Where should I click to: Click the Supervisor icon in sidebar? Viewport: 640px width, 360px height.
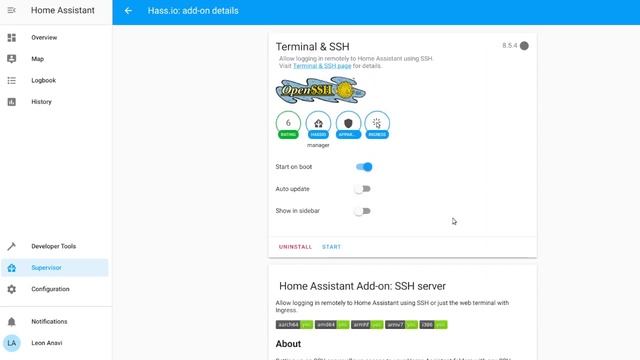(11, 268)
